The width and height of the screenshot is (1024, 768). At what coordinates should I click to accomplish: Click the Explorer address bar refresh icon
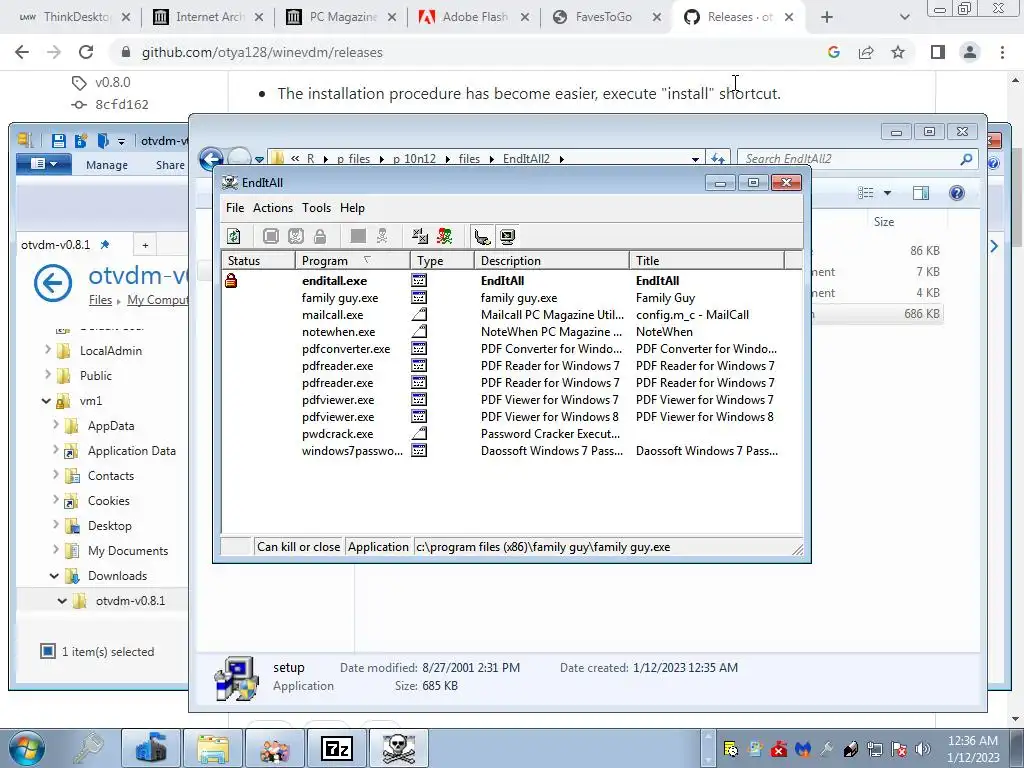pyautogui.click(x=718, y=159)
